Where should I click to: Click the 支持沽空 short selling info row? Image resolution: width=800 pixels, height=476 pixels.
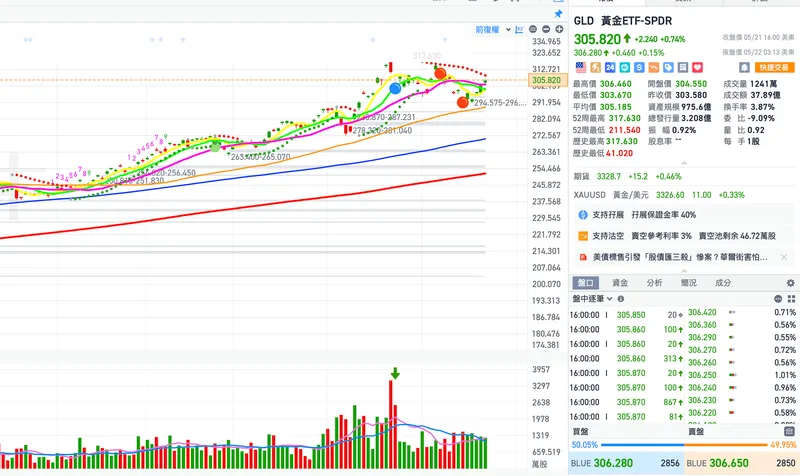click(x=684, y=236)
